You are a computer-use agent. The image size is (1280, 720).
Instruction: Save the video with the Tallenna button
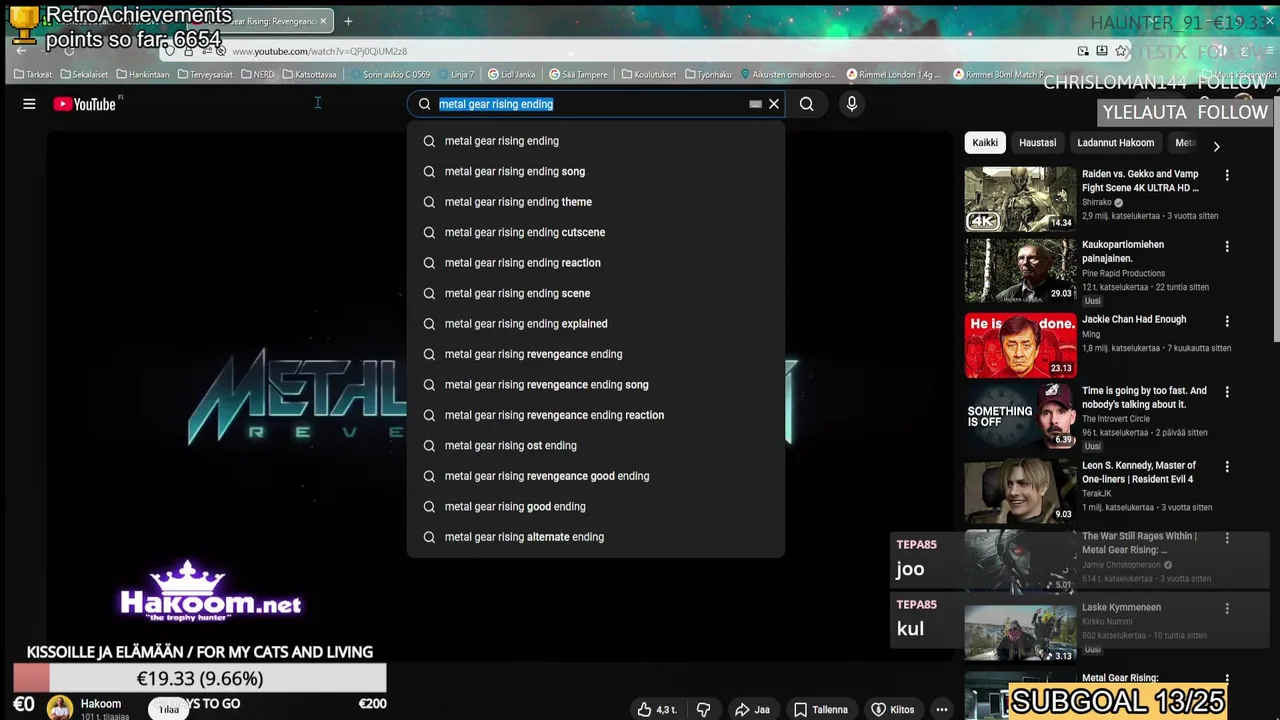821,709
